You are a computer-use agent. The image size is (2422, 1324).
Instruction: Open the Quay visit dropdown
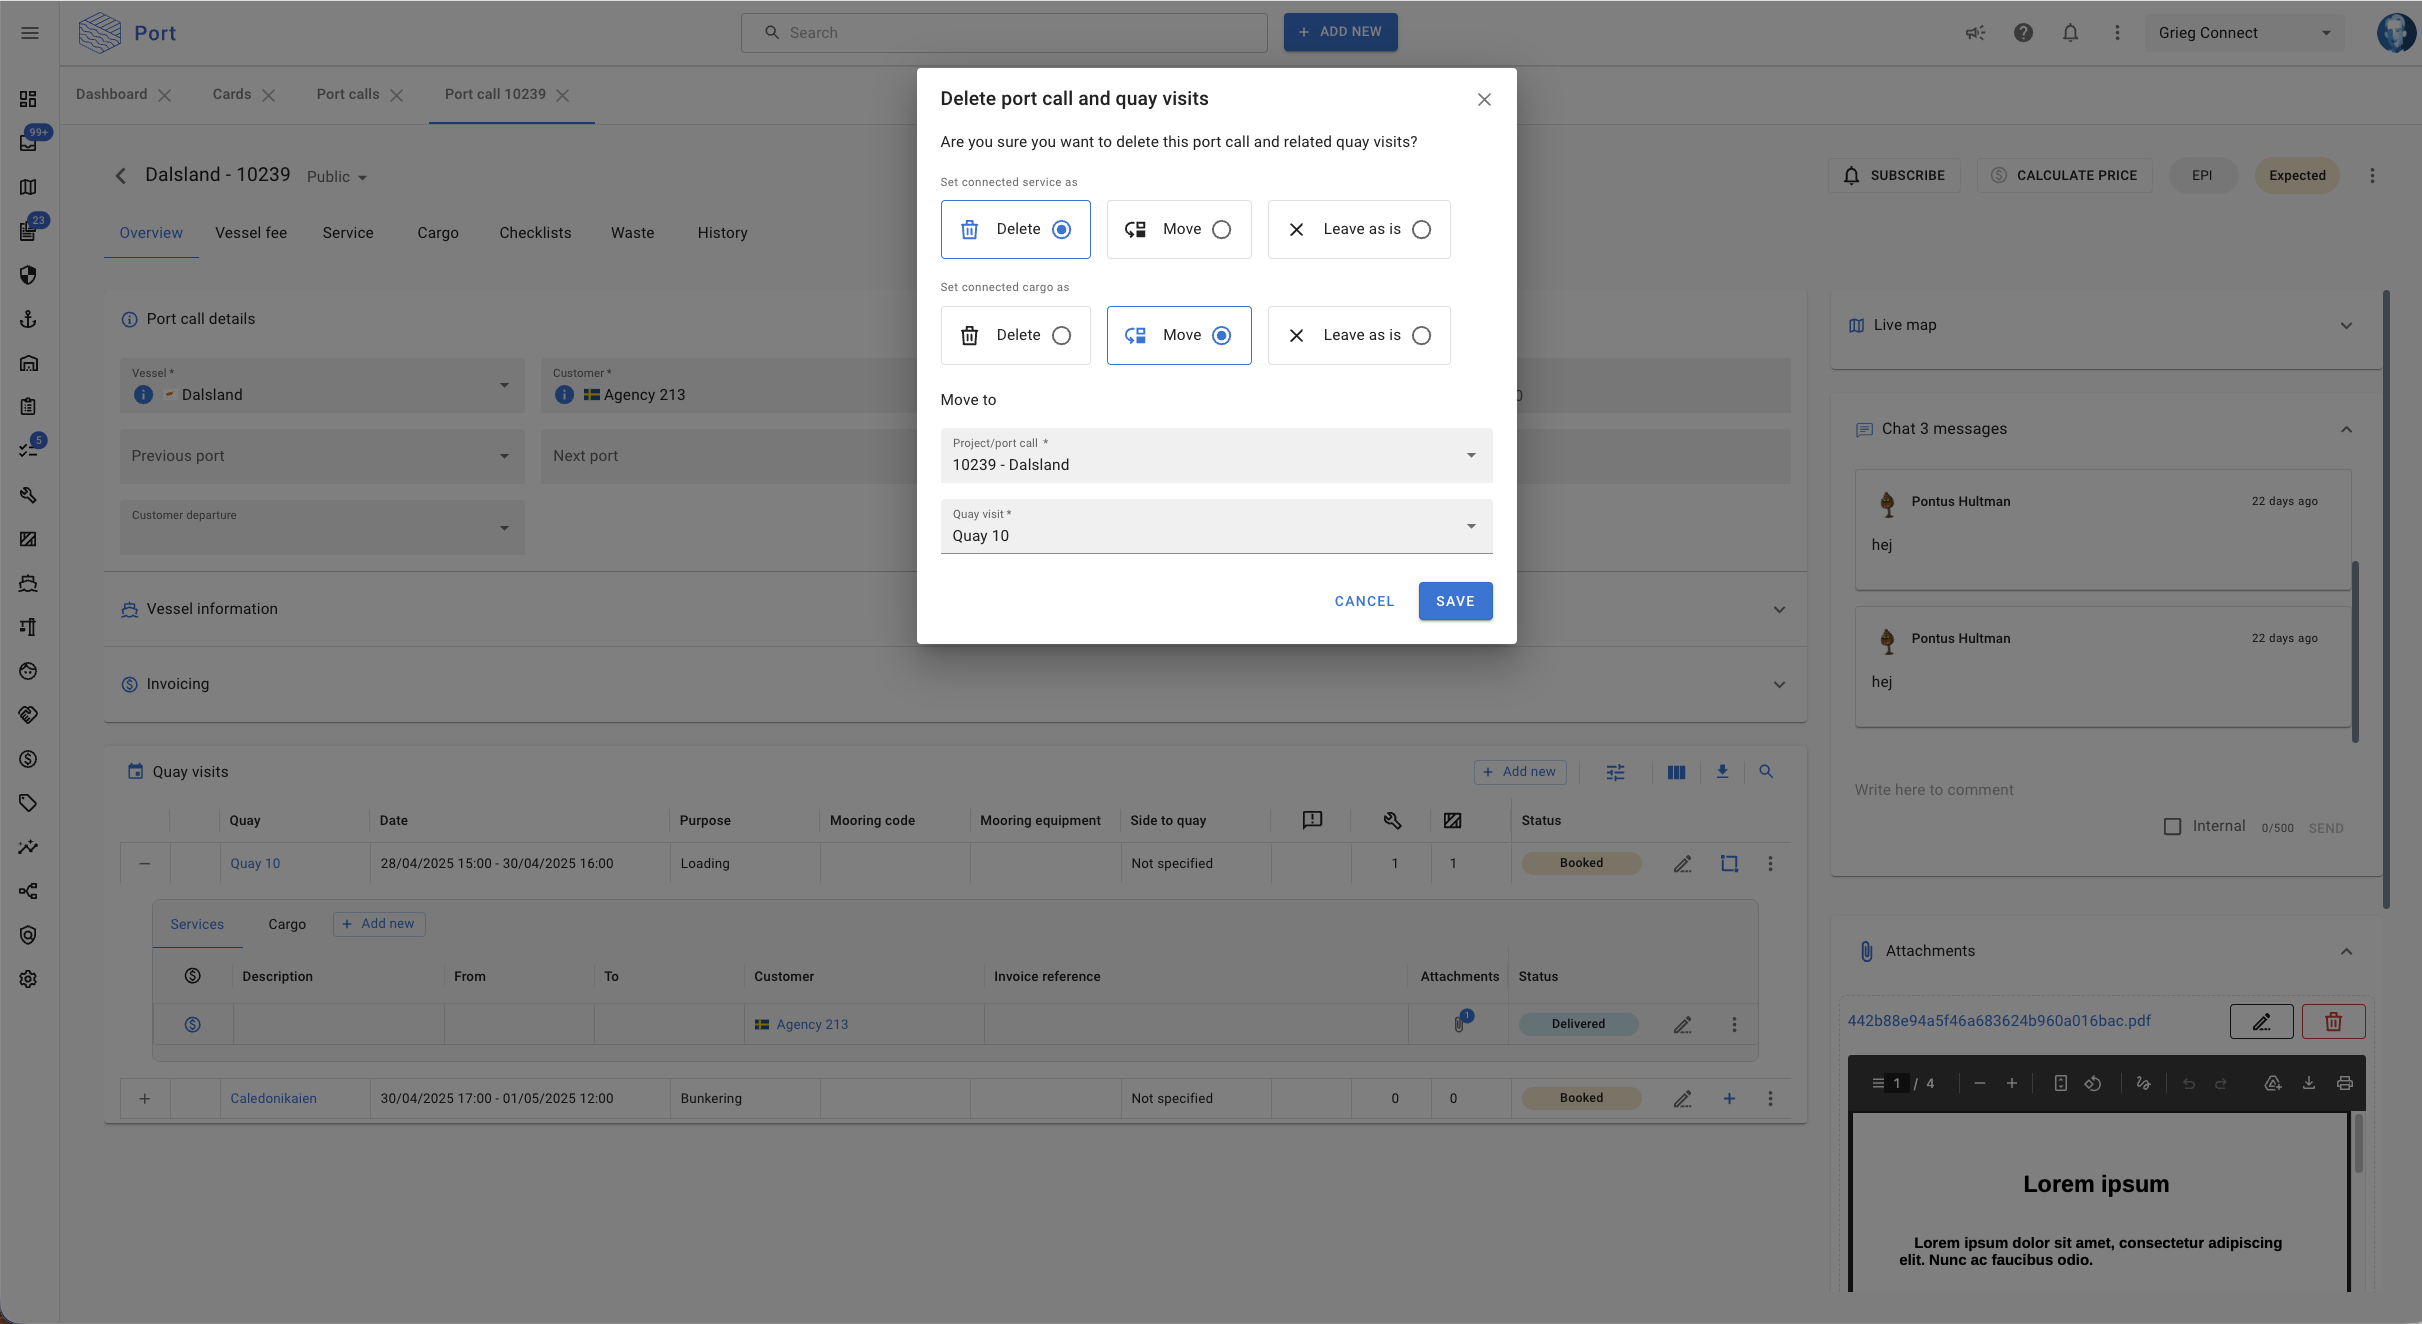1215,526
